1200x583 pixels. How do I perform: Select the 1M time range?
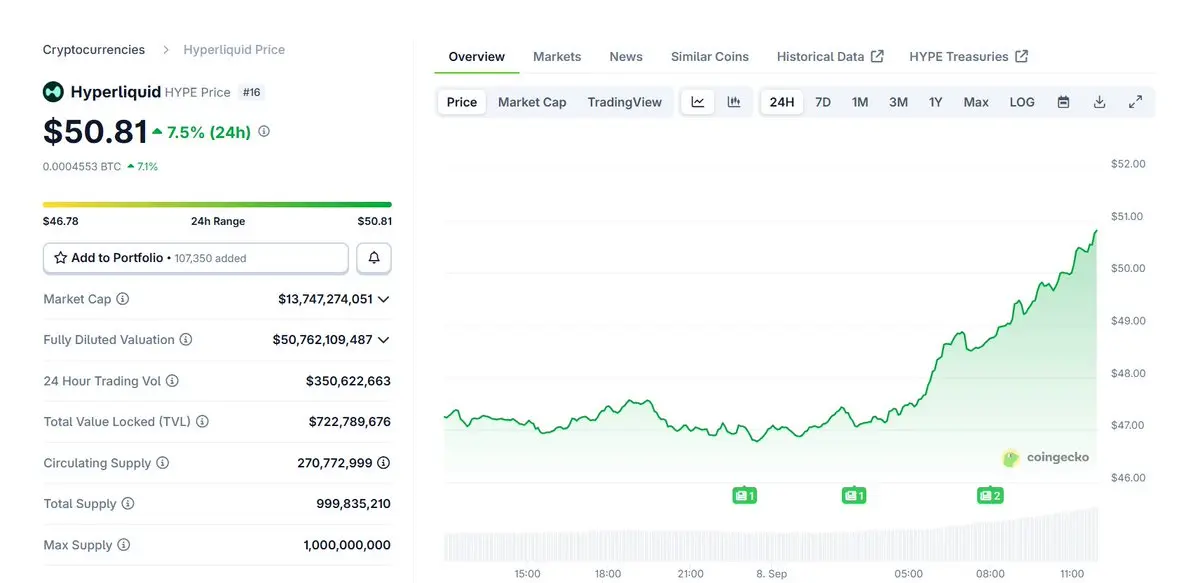pyautogui.click(x=860, y=102)
